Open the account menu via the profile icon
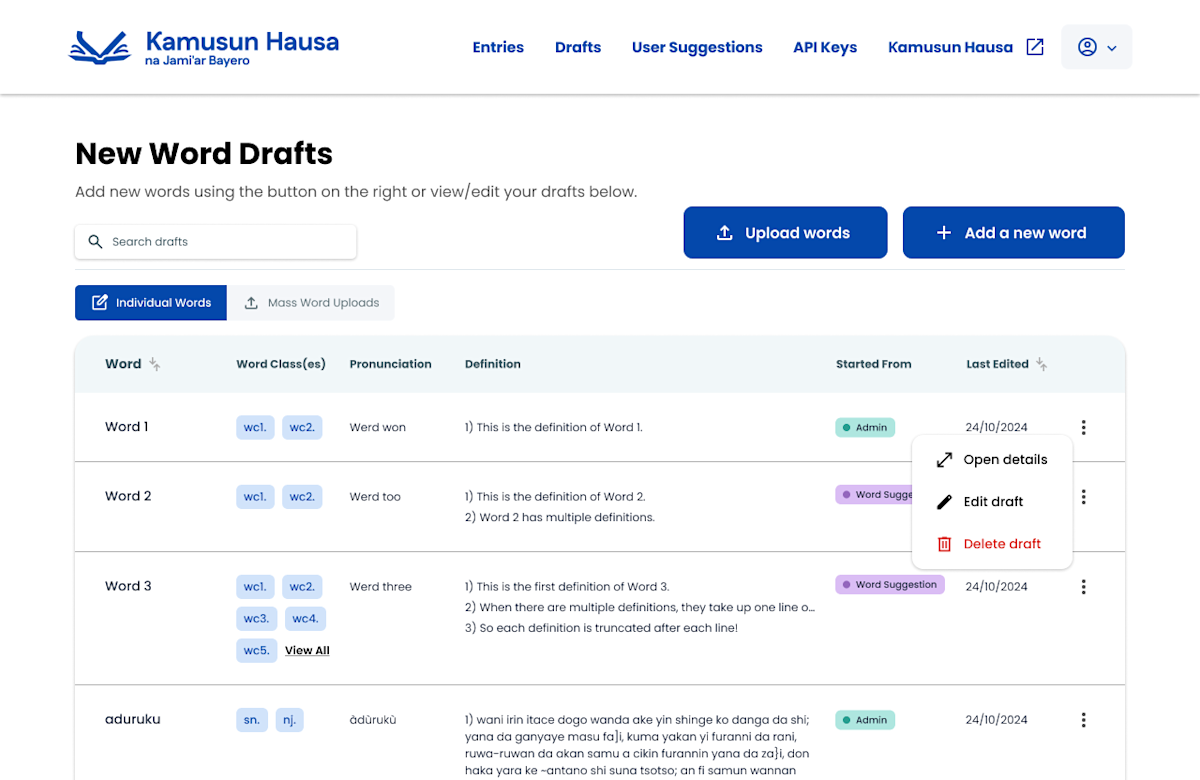 1089,47
